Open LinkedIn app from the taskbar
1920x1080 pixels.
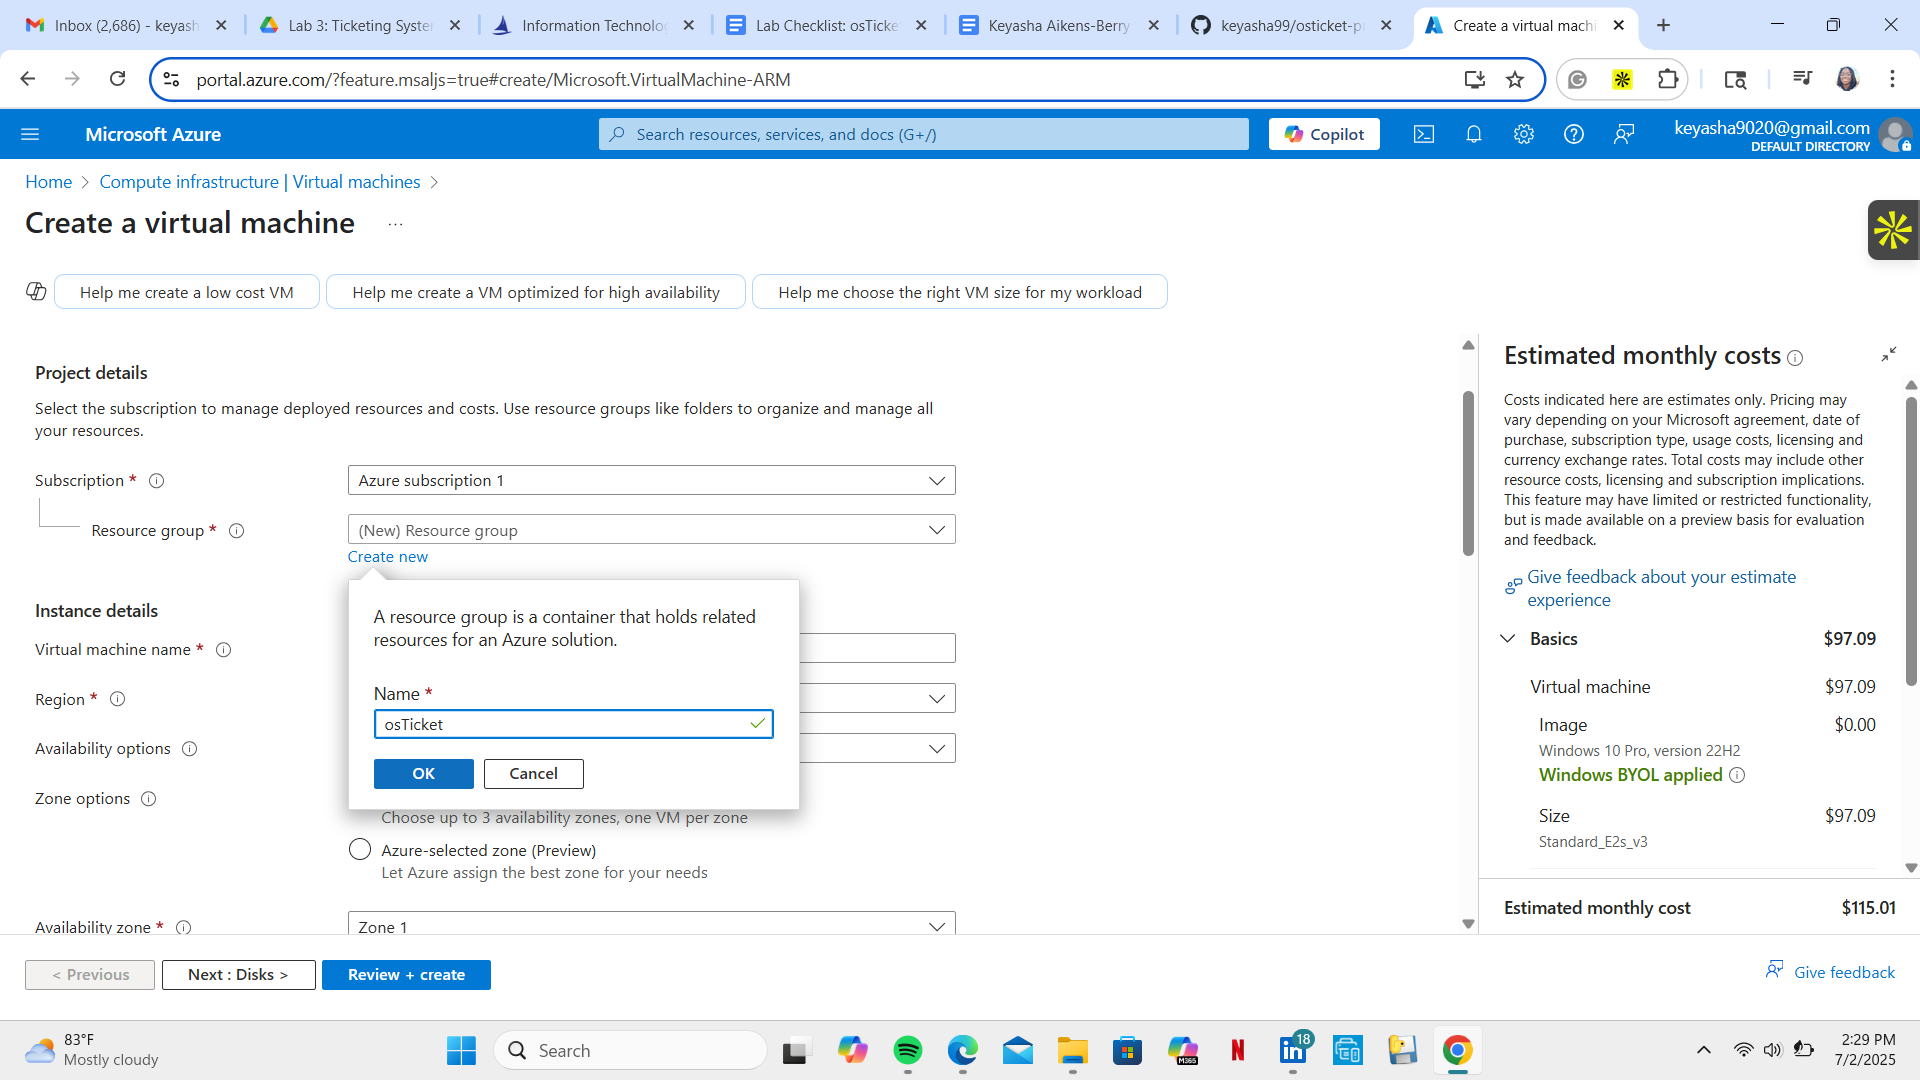pyautogui.click(x=1293, y=1050)
